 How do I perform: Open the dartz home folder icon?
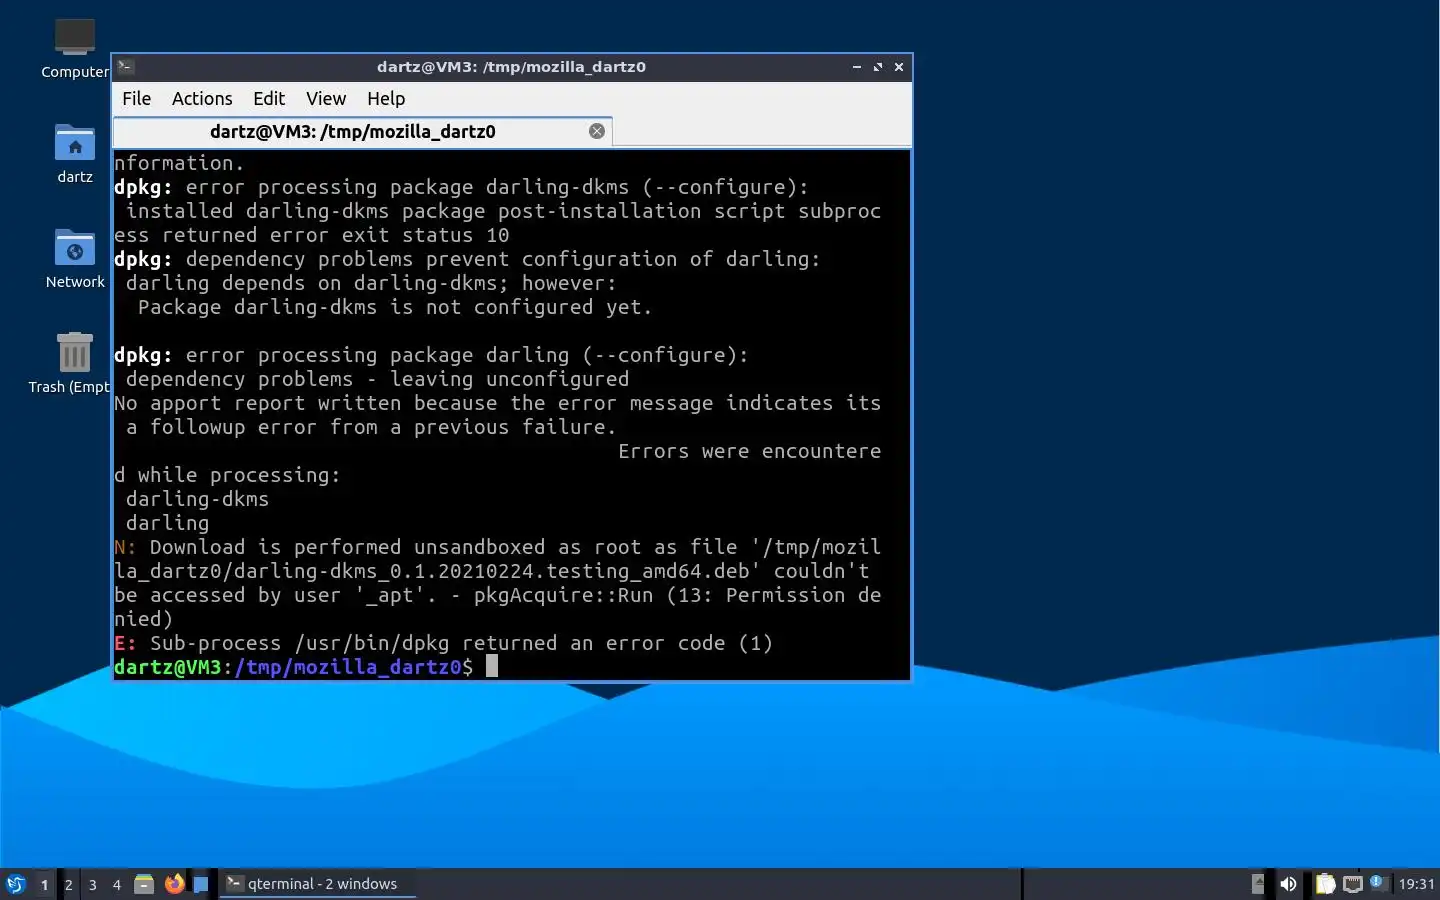click(75, 154)
